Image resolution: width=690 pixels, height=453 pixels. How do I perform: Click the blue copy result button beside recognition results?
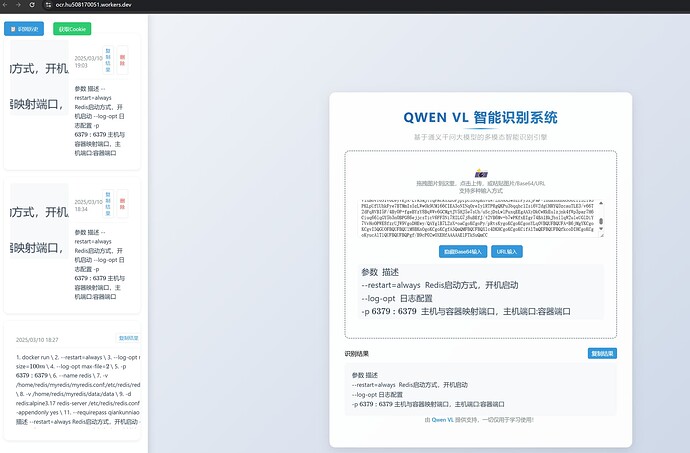602,353
